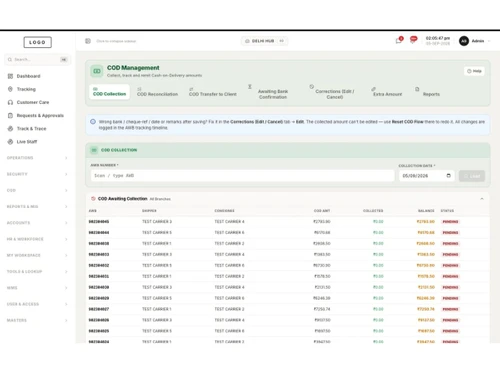500x375 pixels.
Task: Click the red icon beside COD Awaiting Collection
Action: coord(93,199)
